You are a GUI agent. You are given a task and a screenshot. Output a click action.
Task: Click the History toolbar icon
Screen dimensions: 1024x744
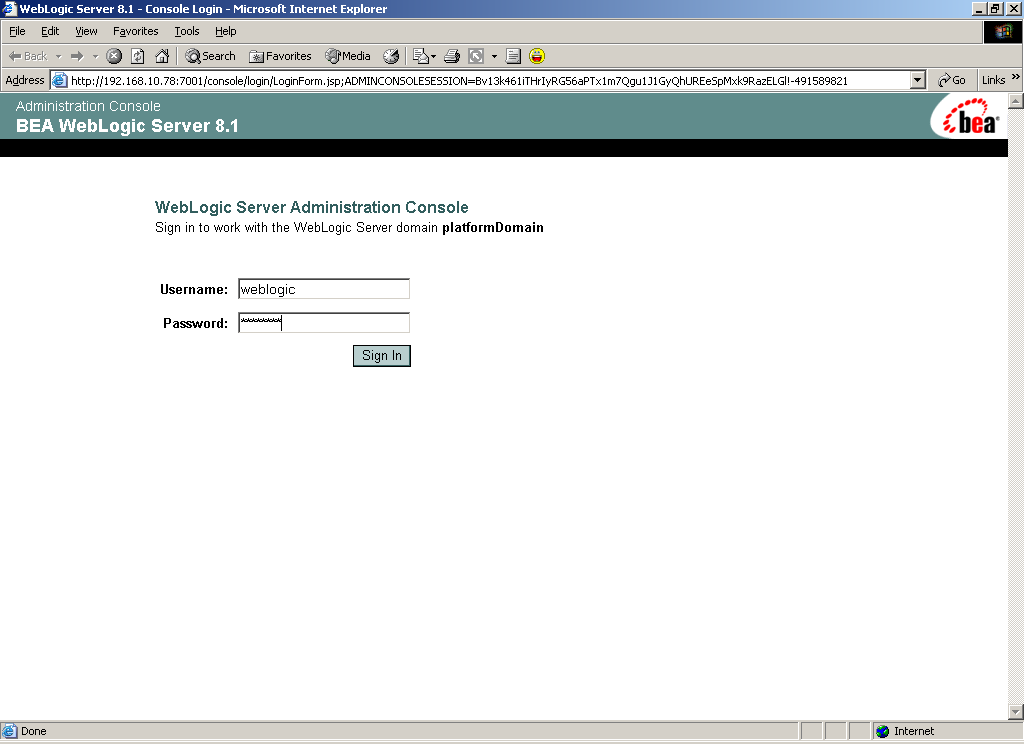tap(391, 56)
